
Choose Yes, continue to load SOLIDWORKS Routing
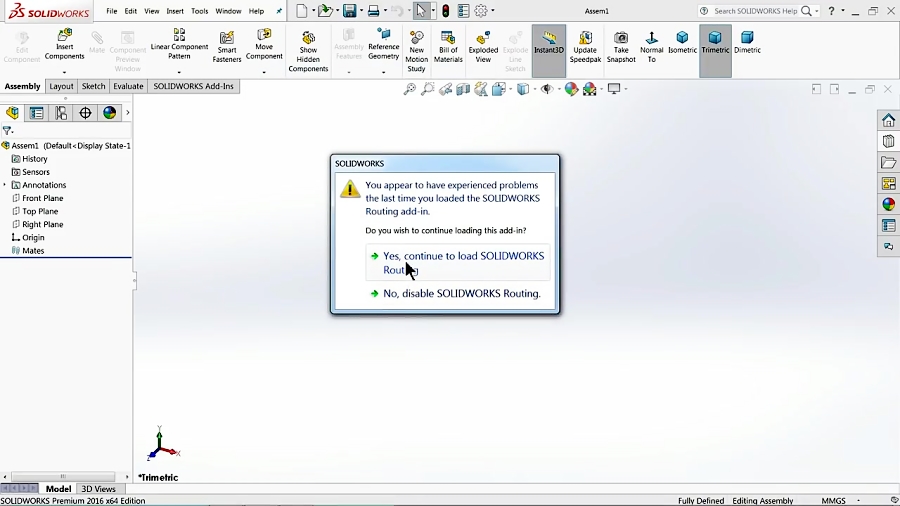click(x=458, y=263)
